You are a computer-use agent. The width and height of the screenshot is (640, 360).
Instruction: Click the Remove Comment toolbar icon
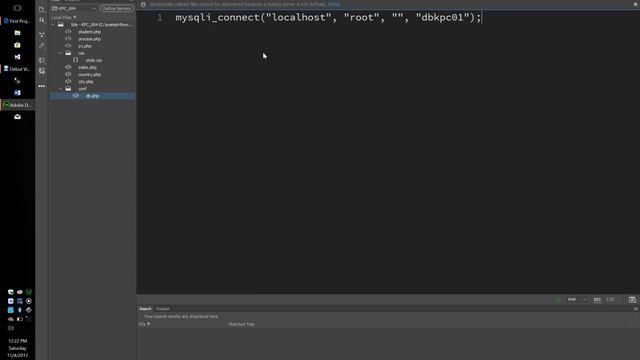click(42, 71)
